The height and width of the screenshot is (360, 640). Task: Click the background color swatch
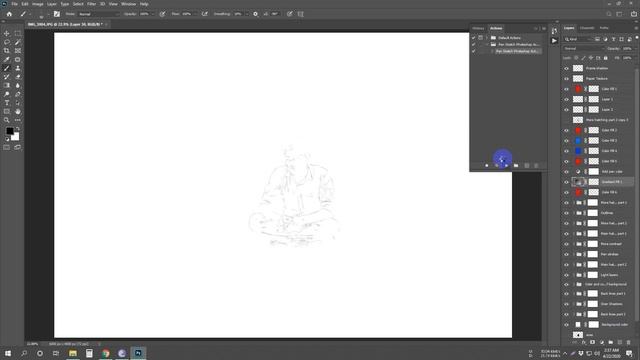tap(16, 137)
